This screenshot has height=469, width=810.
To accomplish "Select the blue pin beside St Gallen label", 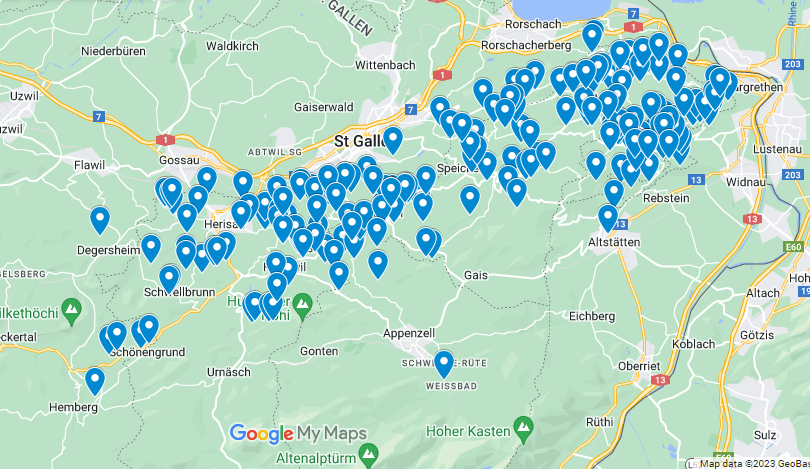I will coord(393,140).
